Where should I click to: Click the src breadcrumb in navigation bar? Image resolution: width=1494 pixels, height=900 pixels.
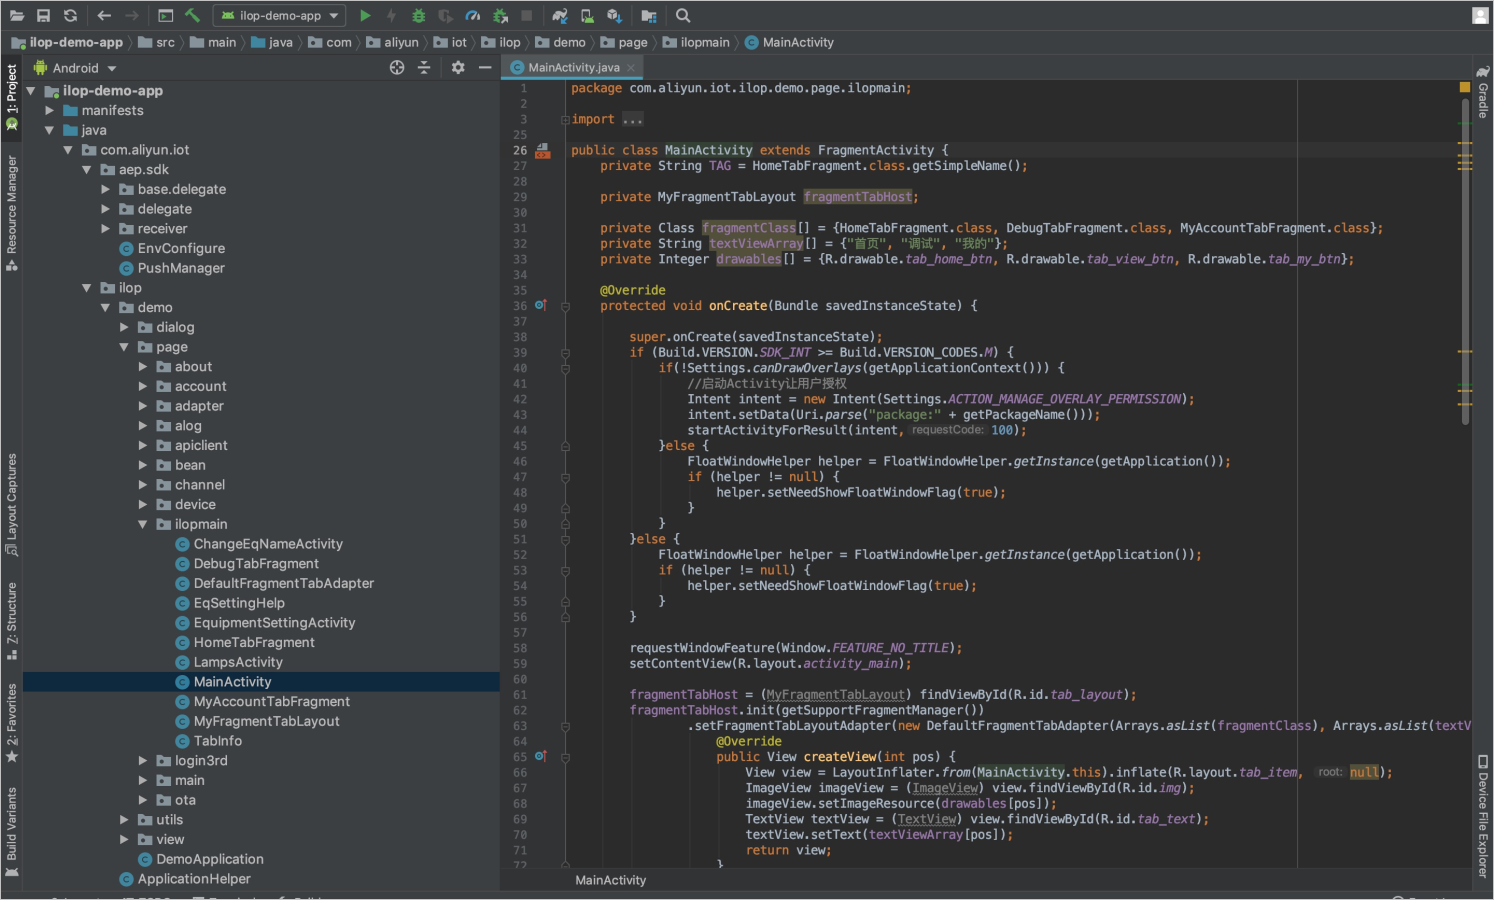coord(157,42)
